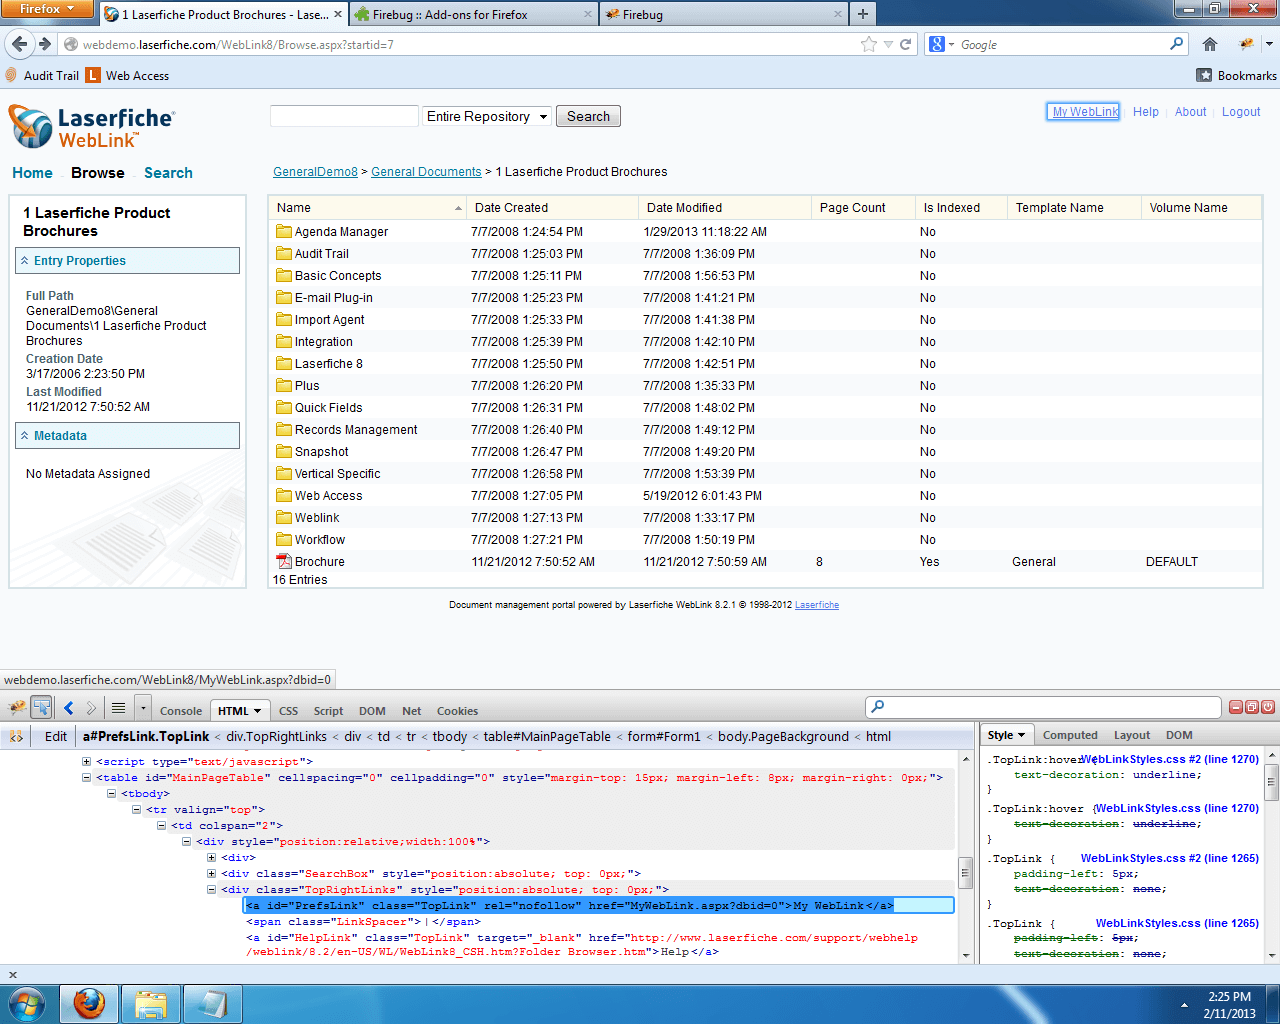Toggle the Firebug element inspector arrow
This screenshot has height=1024, width=1280.
point(41,708)
